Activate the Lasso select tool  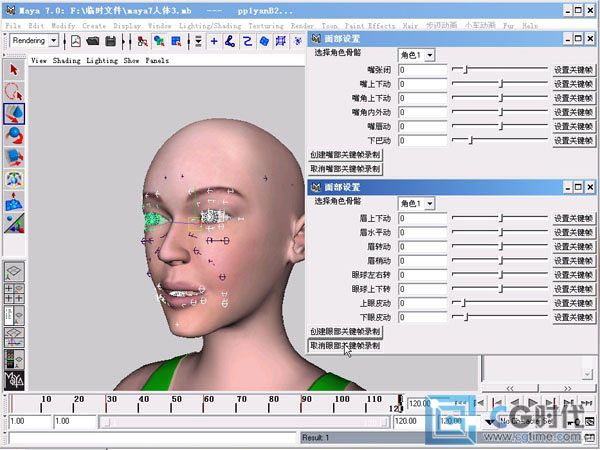tap(14, 92)
